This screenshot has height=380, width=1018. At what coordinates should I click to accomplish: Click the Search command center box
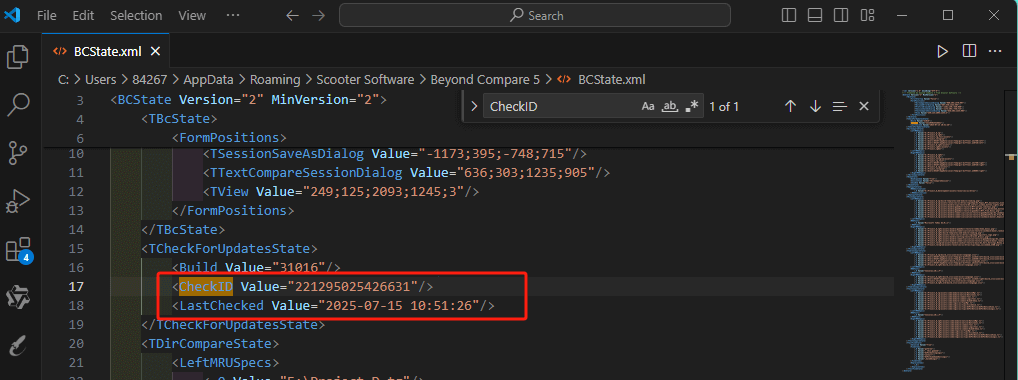tap(535, 15)
